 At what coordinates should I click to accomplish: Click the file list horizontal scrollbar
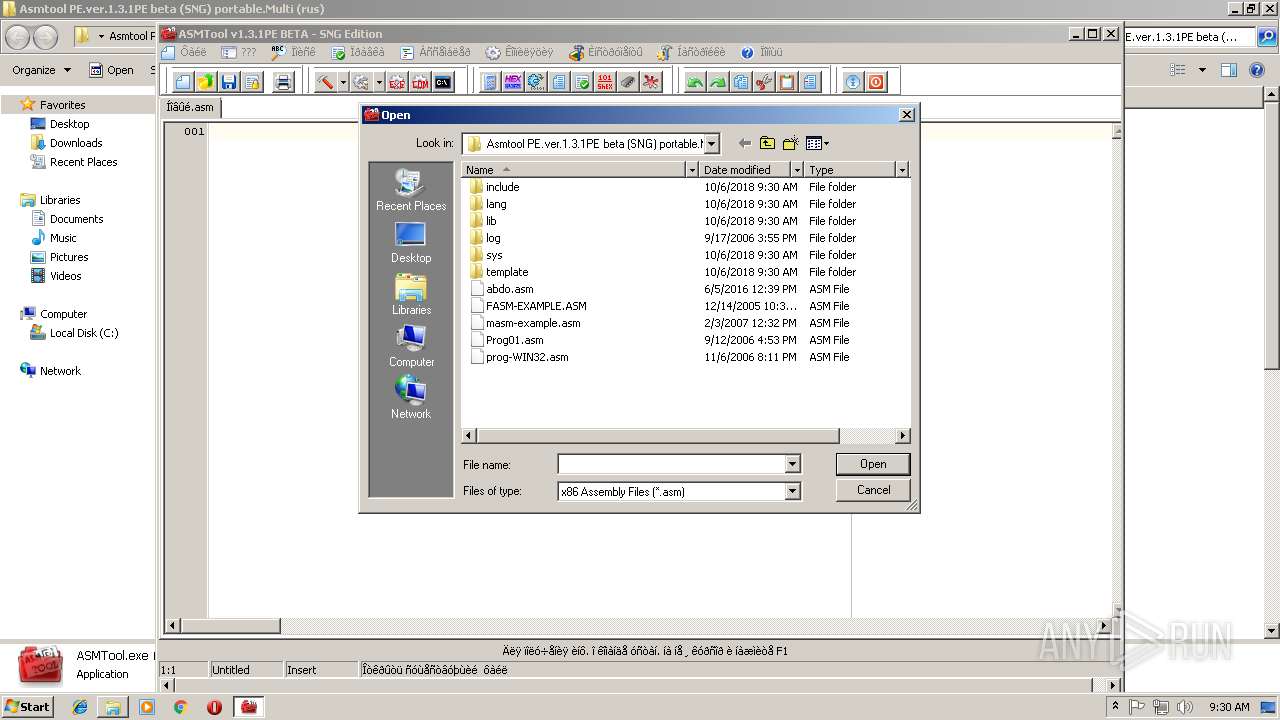(x=686, y=436)
